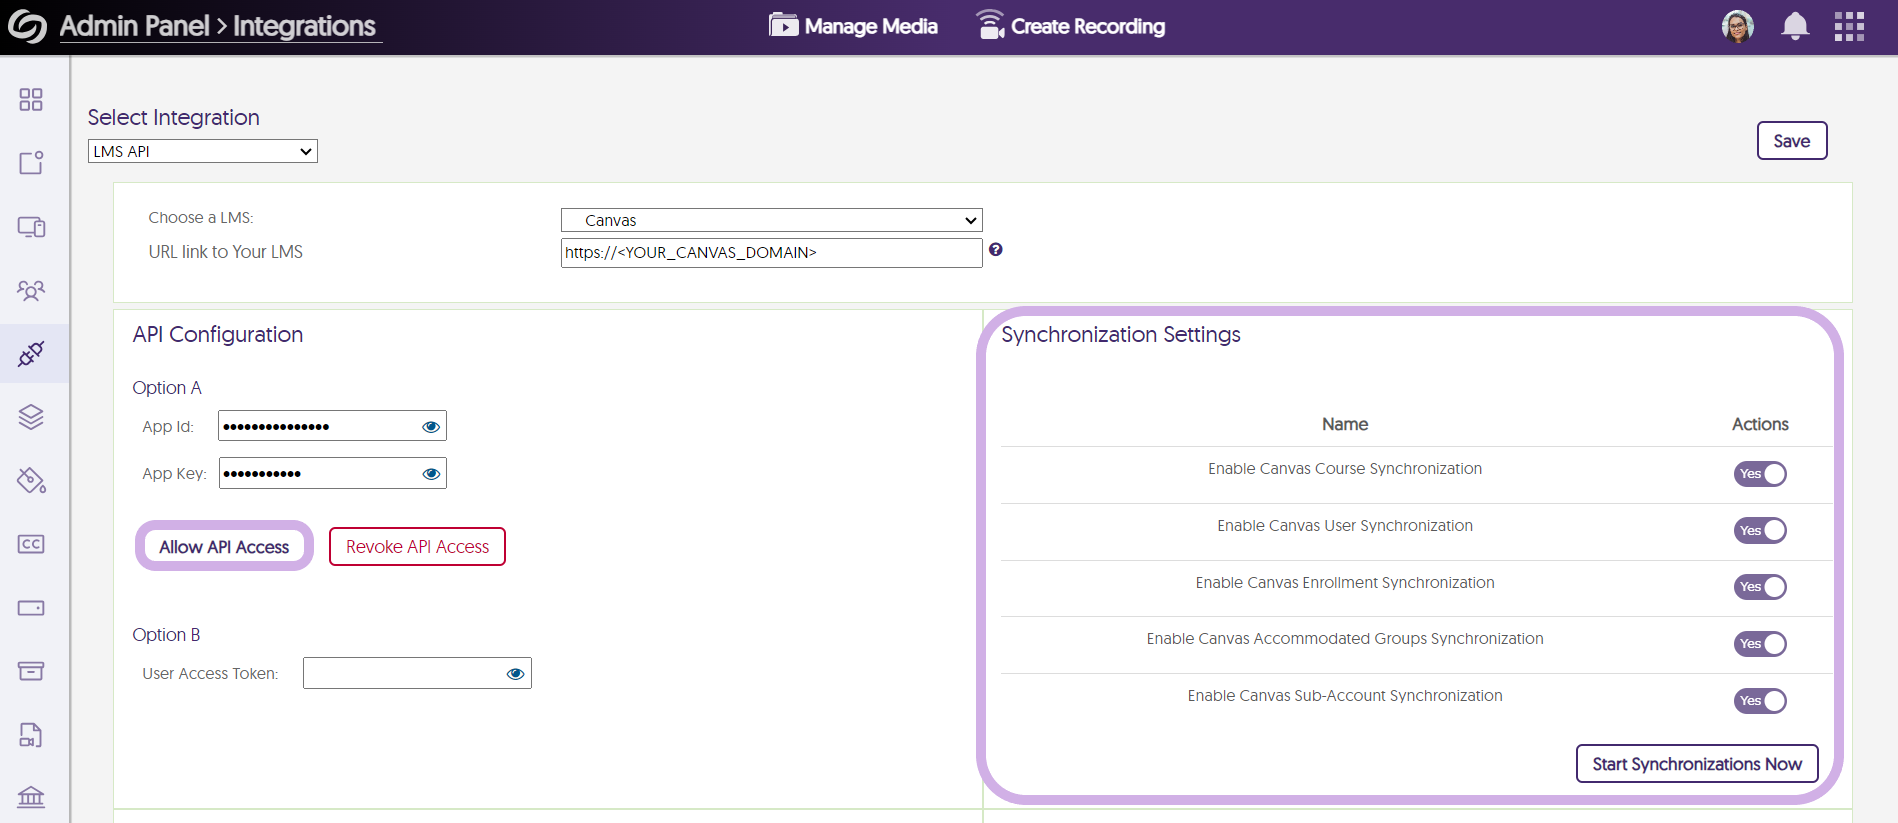Toggle Enable Canvas Enrollment Synchronization
1898x823 pixels.
(1760, 587)
